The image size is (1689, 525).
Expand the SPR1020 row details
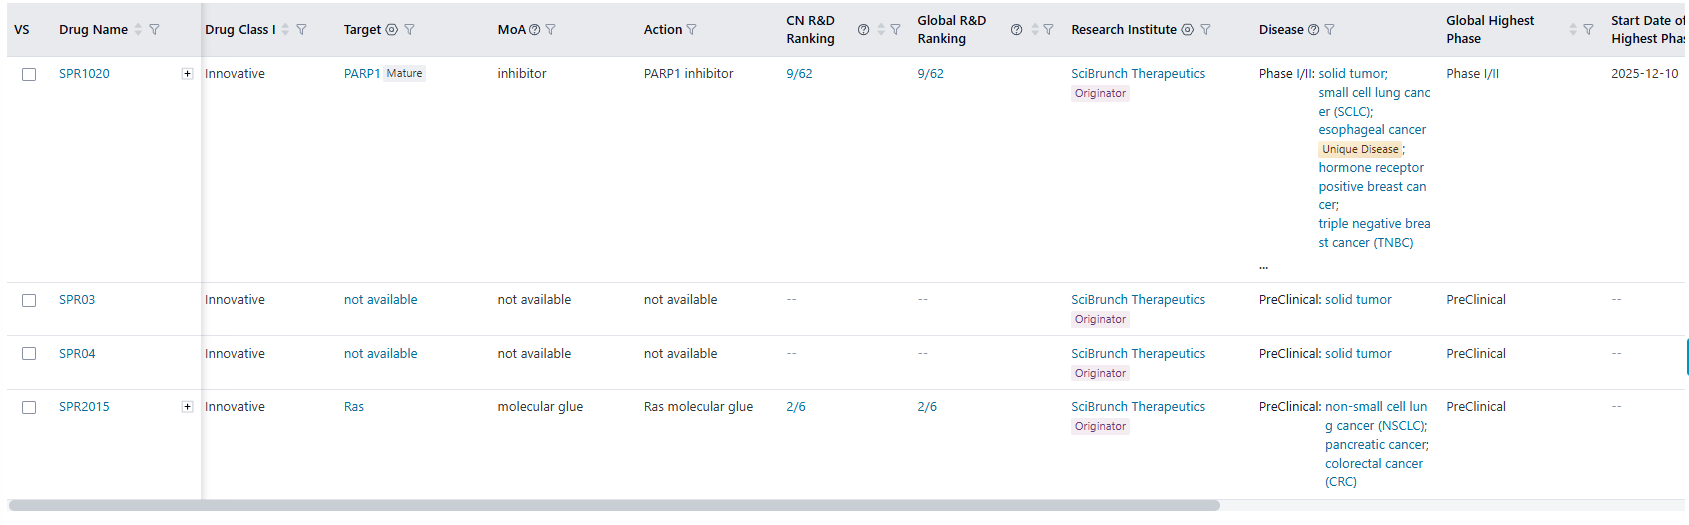coord(187,74)
